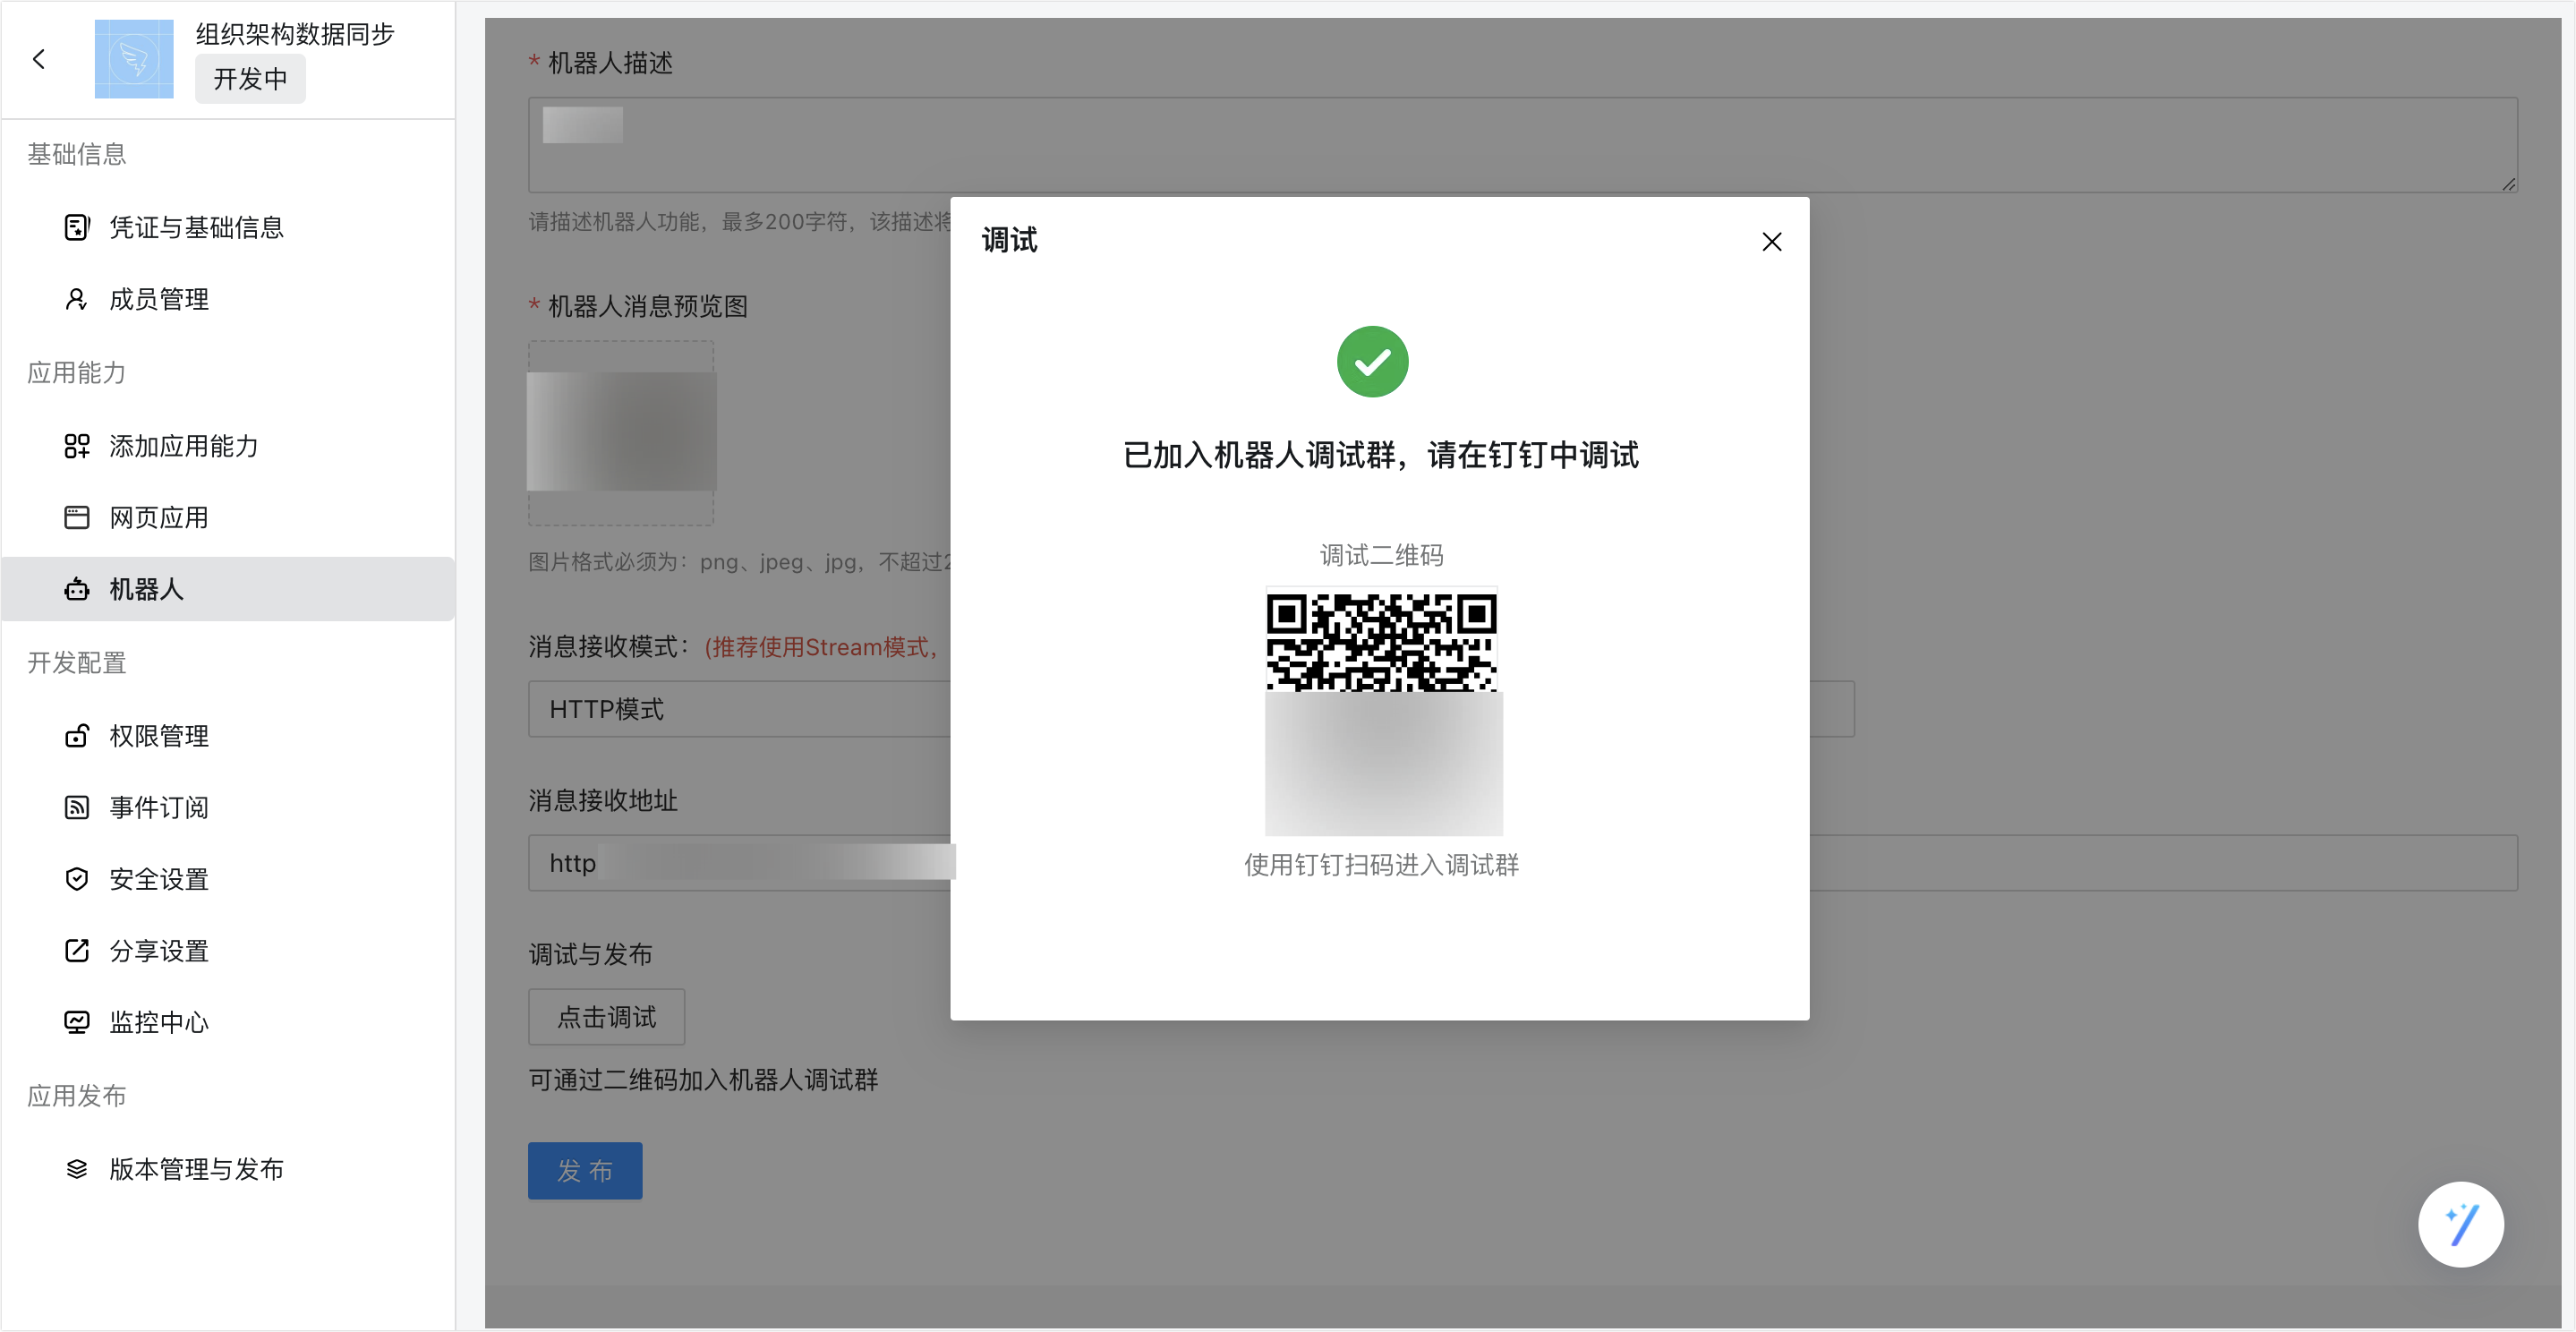Open 安全设置 sidebar item

228,879
